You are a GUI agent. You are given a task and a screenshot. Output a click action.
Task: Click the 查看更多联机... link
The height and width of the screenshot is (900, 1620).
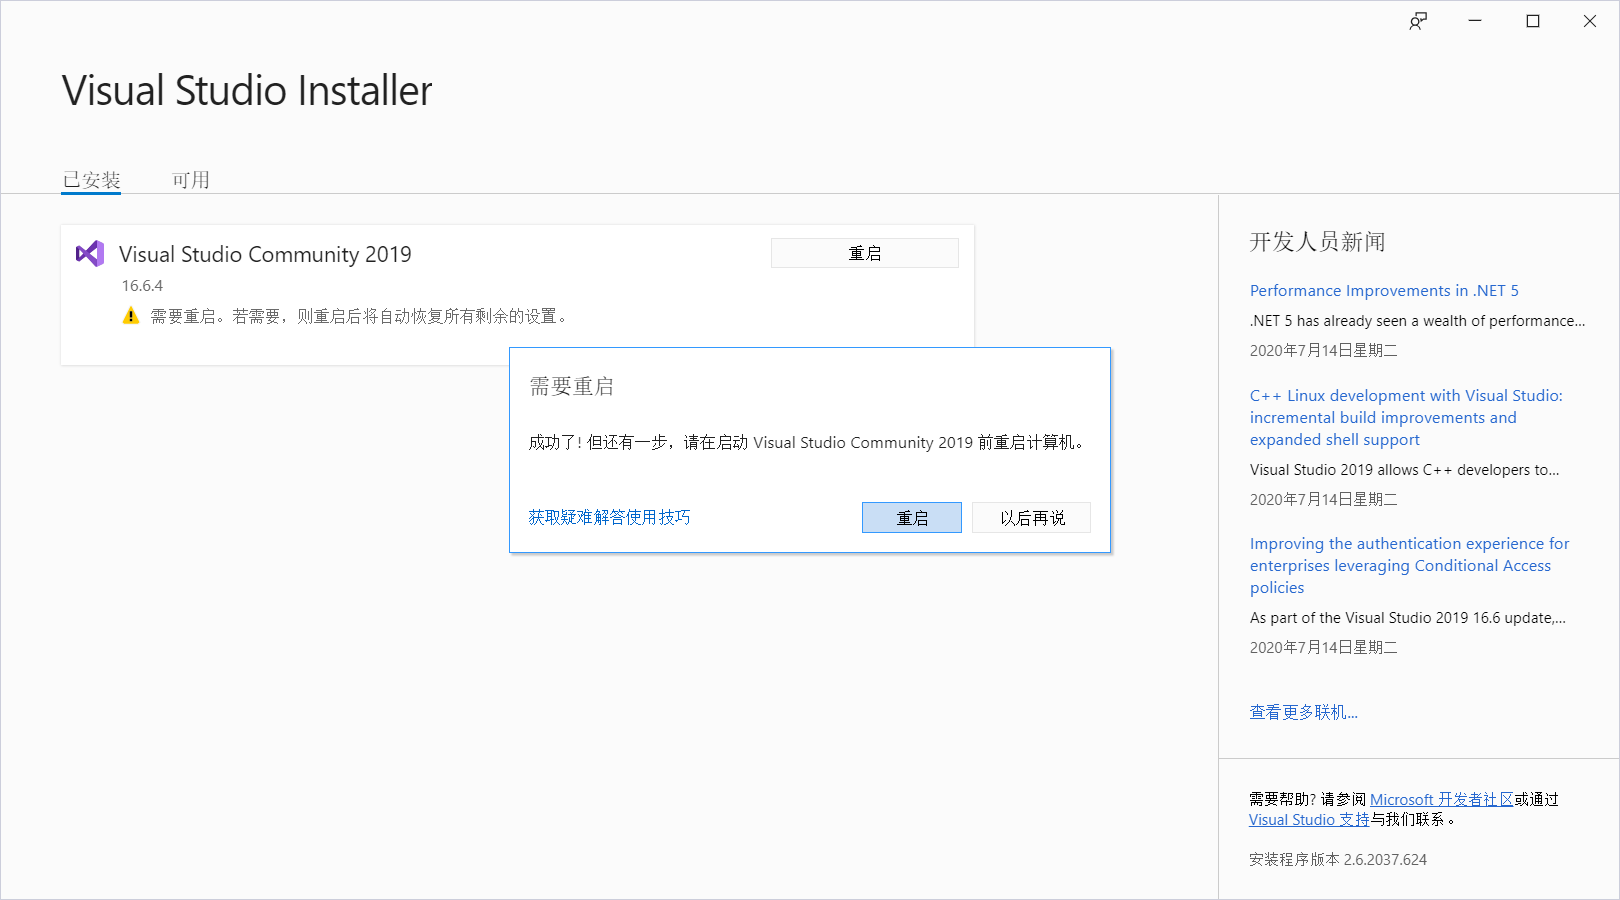(x=1303, y=712)
